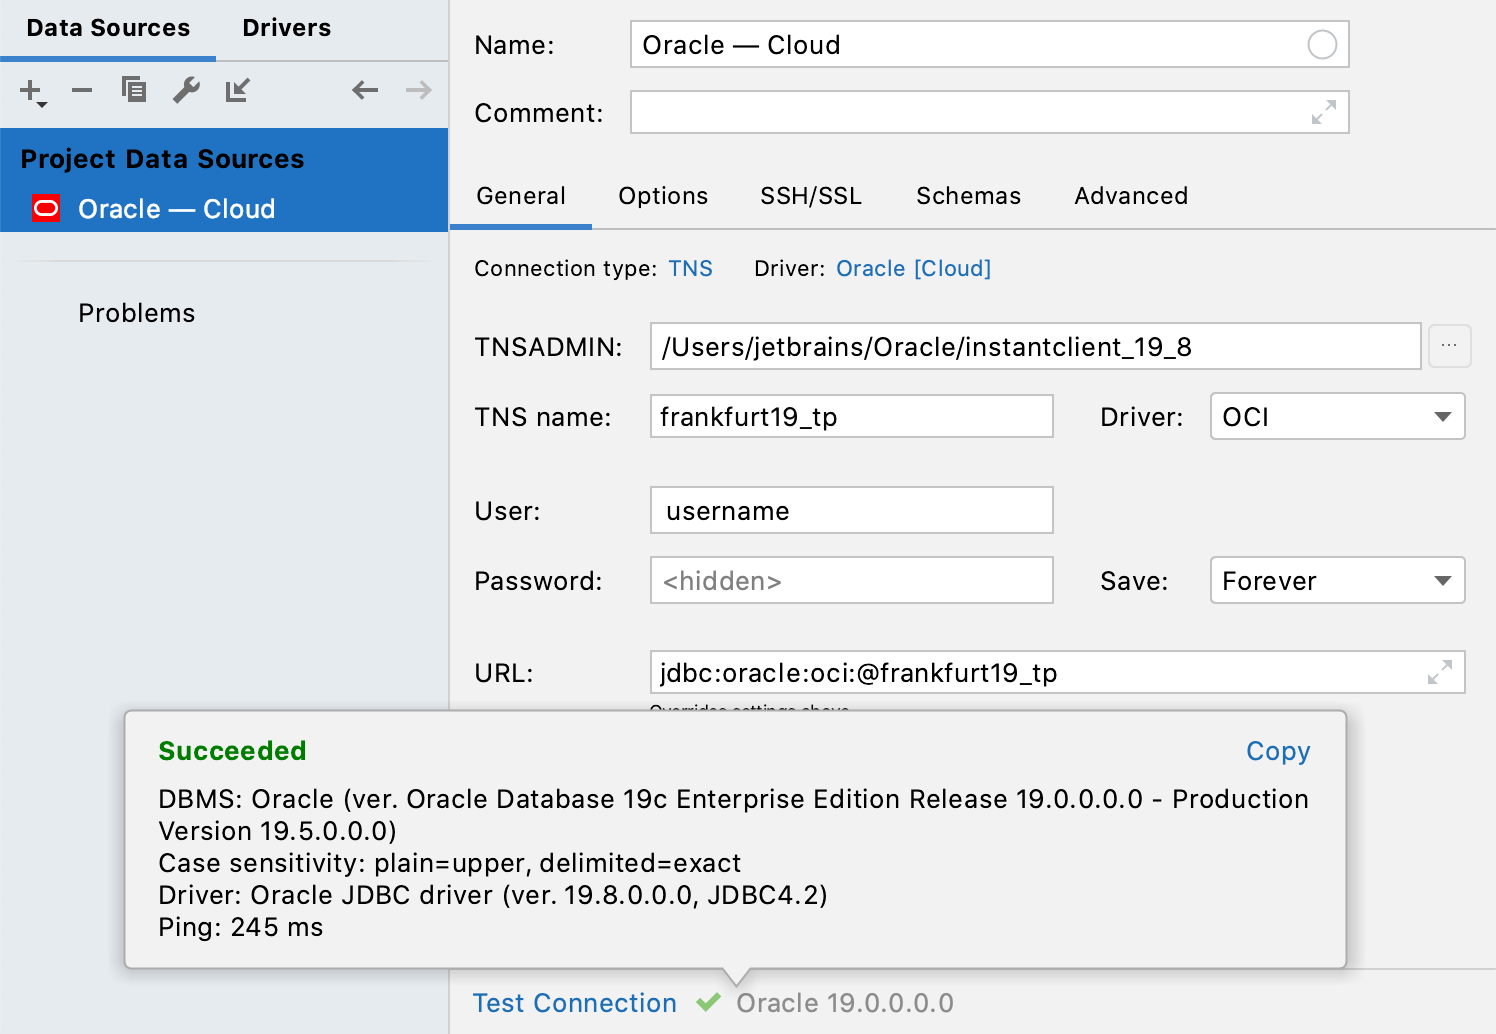Click the Oracle [Cloud] driver link
Image resolution: width=1496 pixels, height=1034 pixels.
(x=912, y=268)
